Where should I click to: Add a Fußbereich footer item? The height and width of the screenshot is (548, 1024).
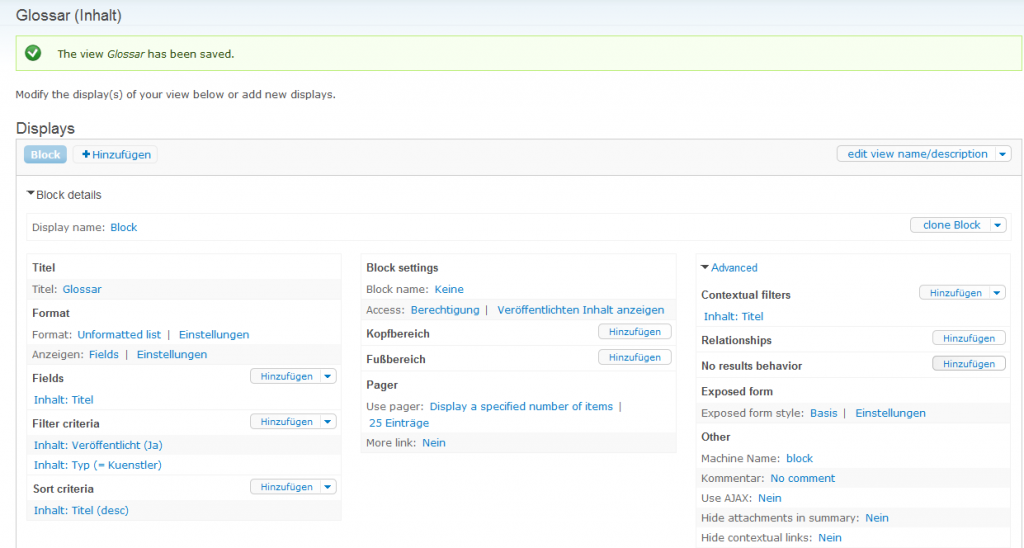point(634,357)
